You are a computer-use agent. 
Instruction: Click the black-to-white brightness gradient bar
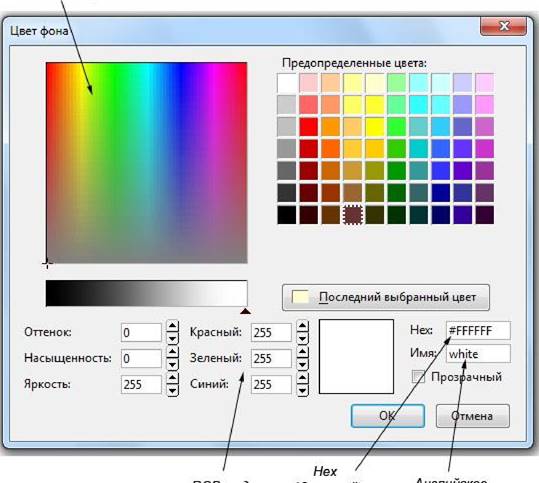pyautogui.click(x=146, y=293)
